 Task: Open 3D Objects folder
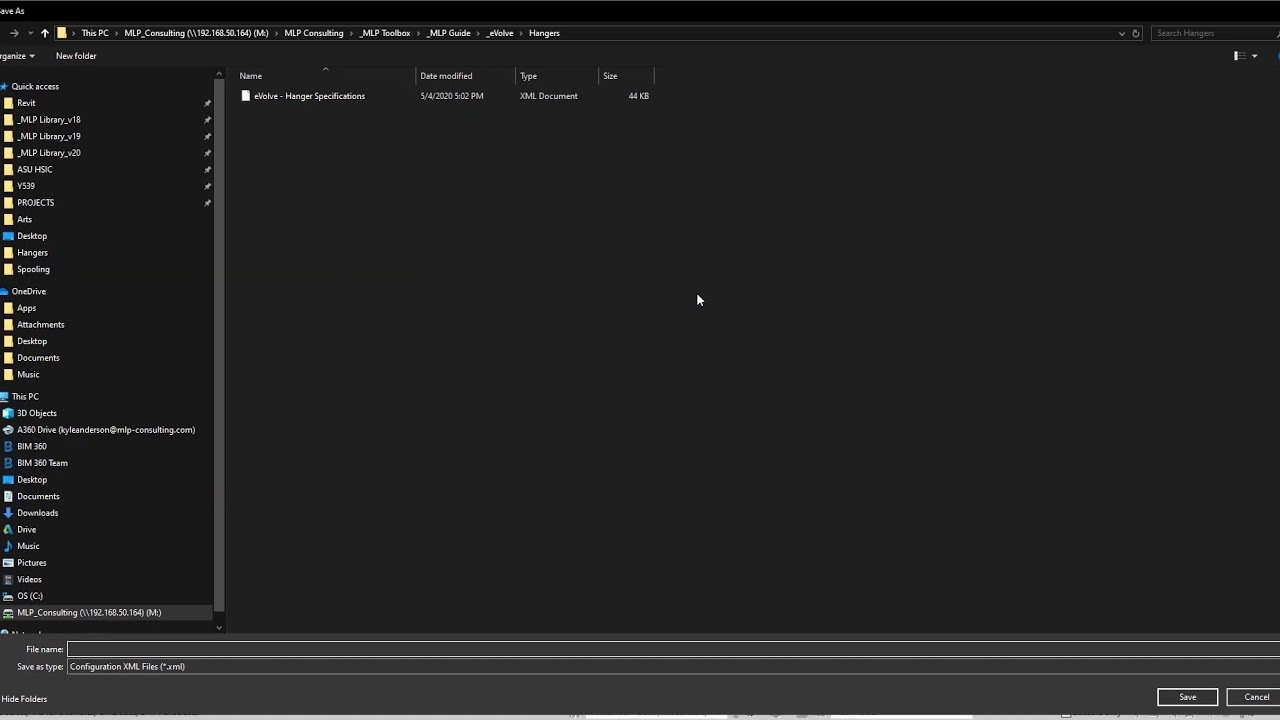pyautogui.click(x=36, y=413)
